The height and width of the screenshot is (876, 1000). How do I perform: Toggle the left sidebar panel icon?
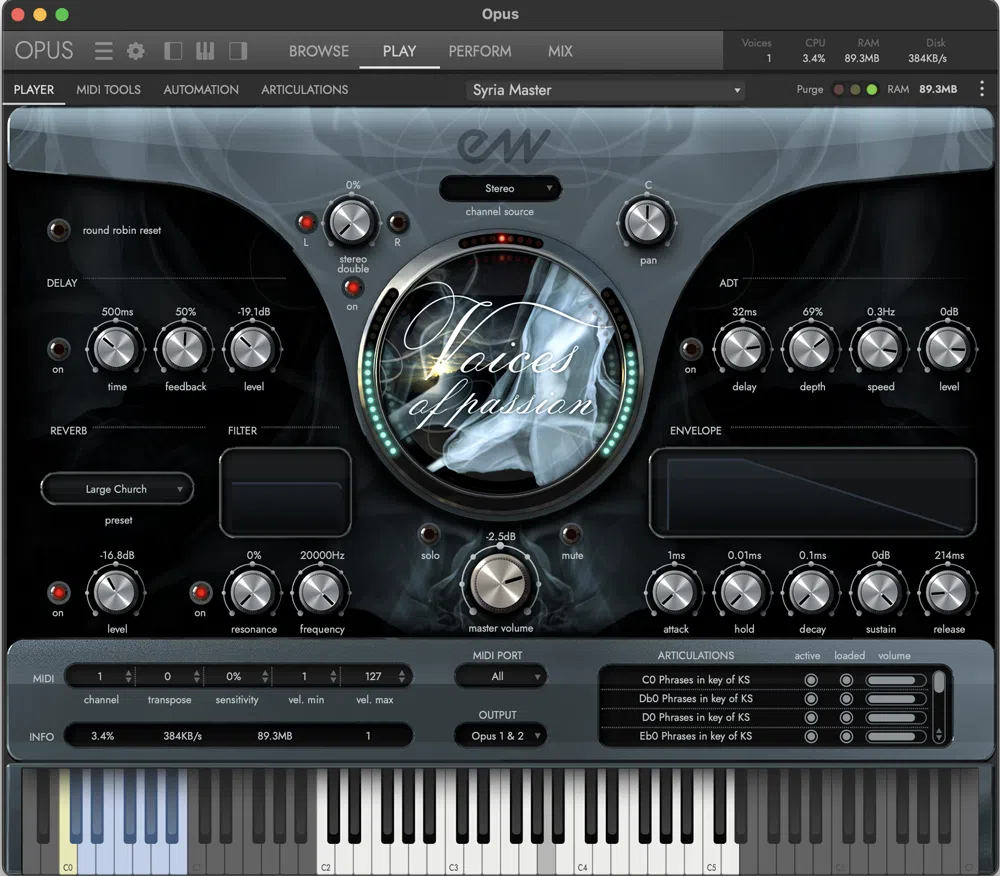(173, 51)
